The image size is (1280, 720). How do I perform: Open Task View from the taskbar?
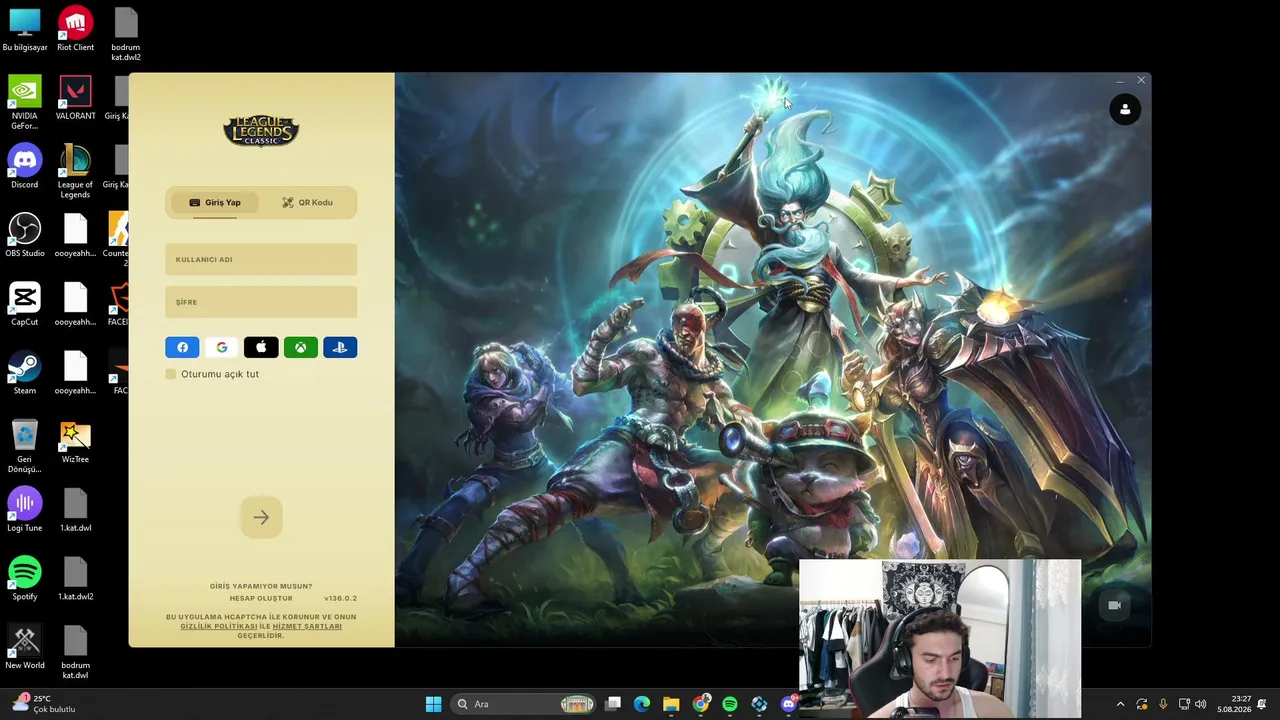[613, 704]
